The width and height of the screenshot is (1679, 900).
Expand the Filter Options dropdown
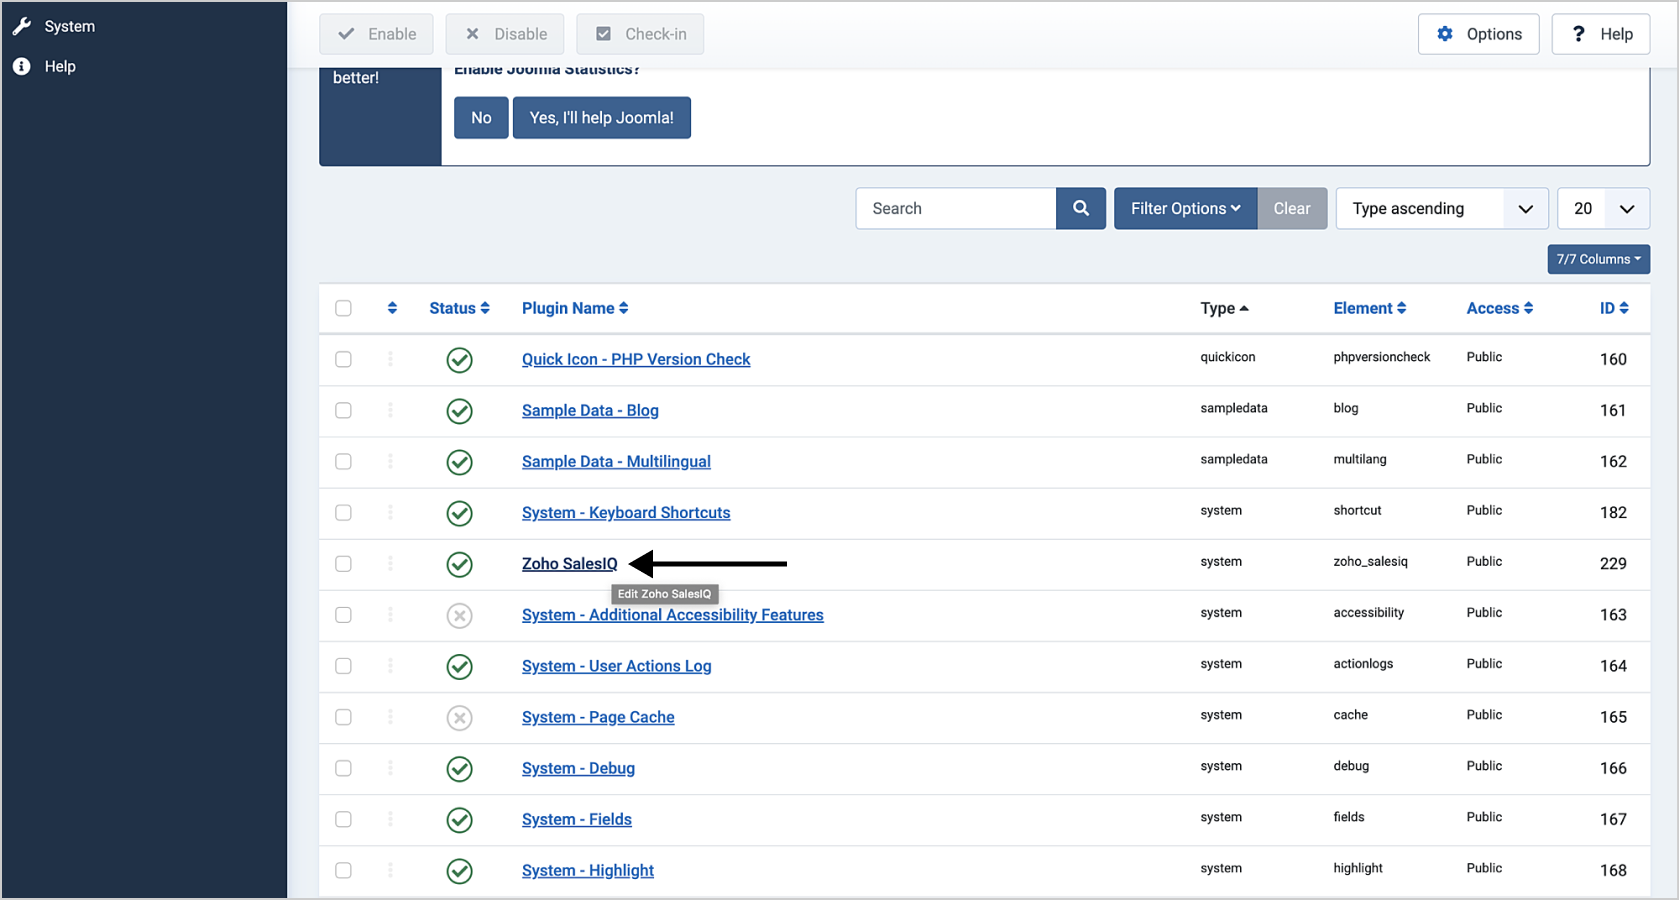point(1185,208)
